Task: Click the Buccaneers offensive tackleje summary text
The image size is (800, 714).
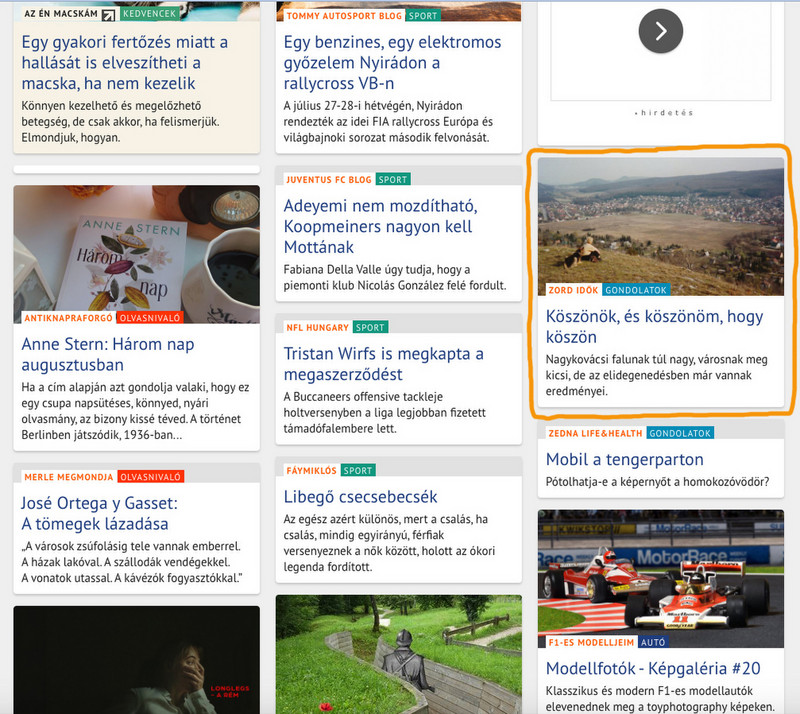Action: point(385,412)
